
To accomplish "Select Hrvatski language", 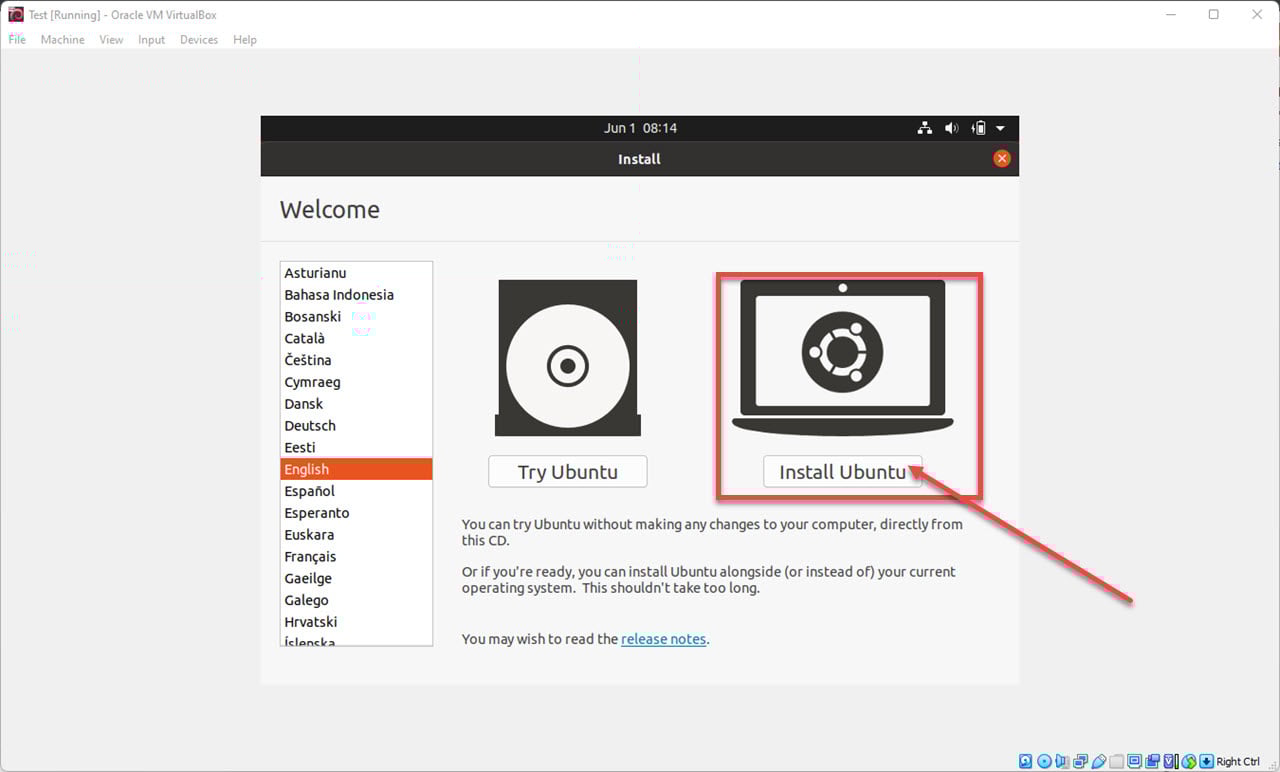I will click(x=356, y=622).
